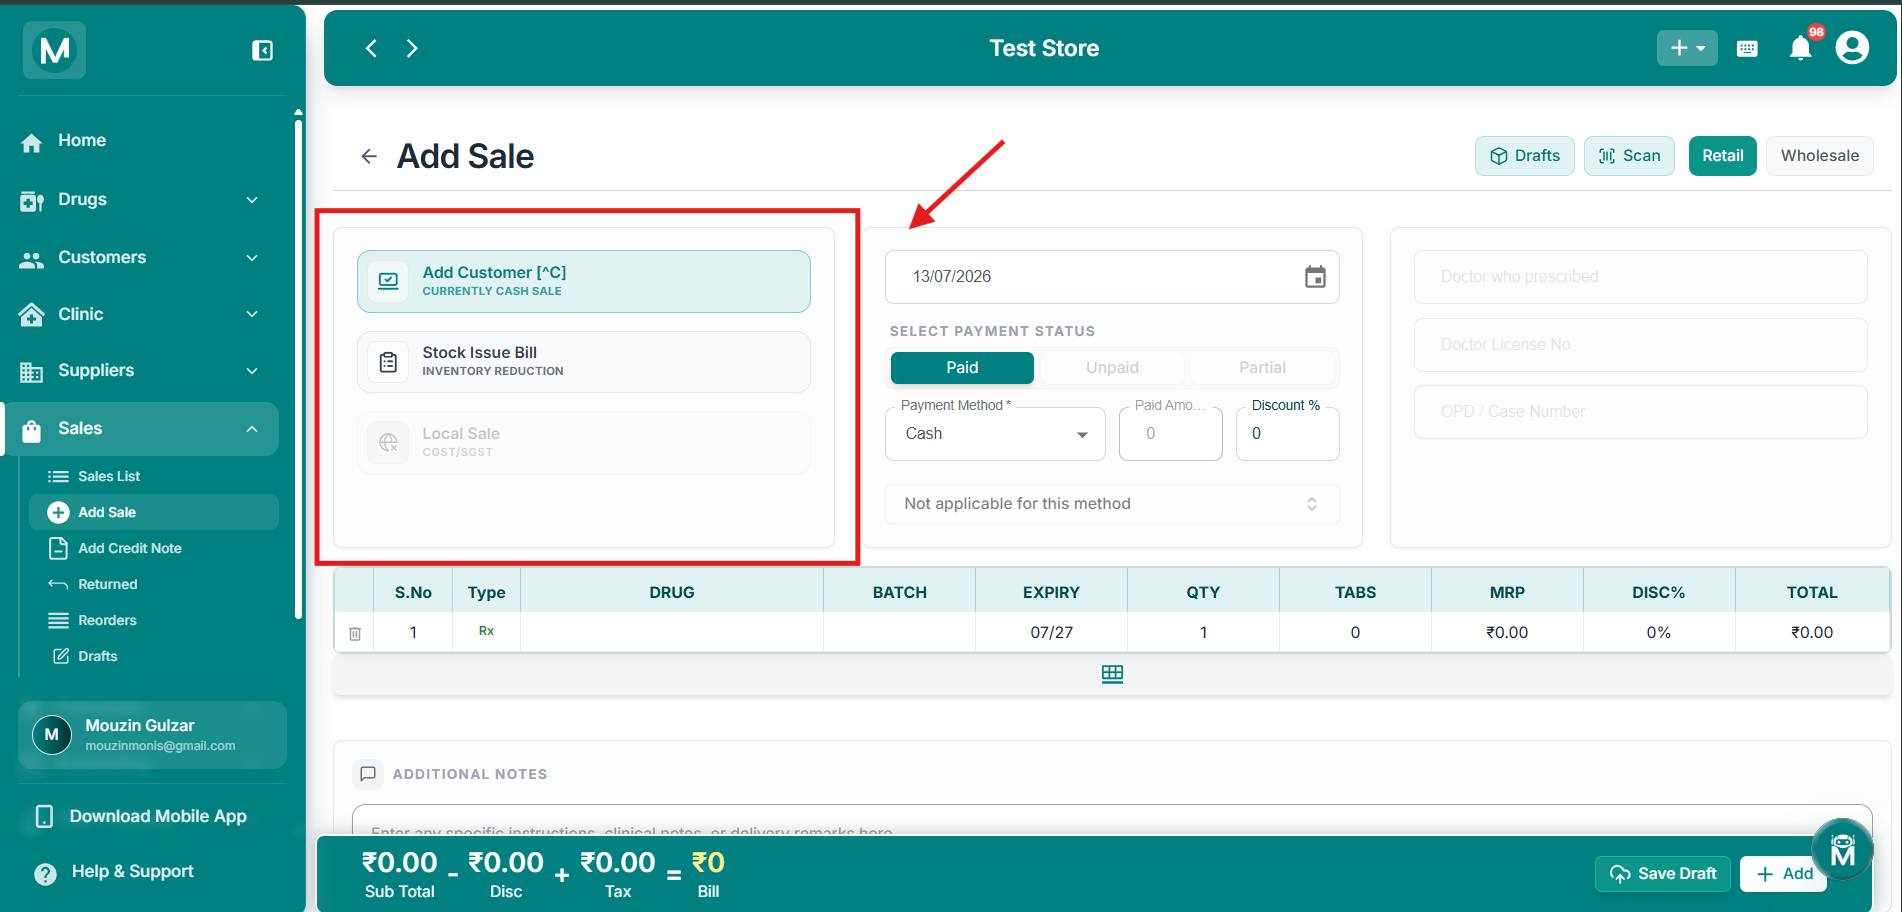Viewport: 1902px width, 912px height.
Task: Open Drafts in sidebar submenu
Action: (153, 656)
